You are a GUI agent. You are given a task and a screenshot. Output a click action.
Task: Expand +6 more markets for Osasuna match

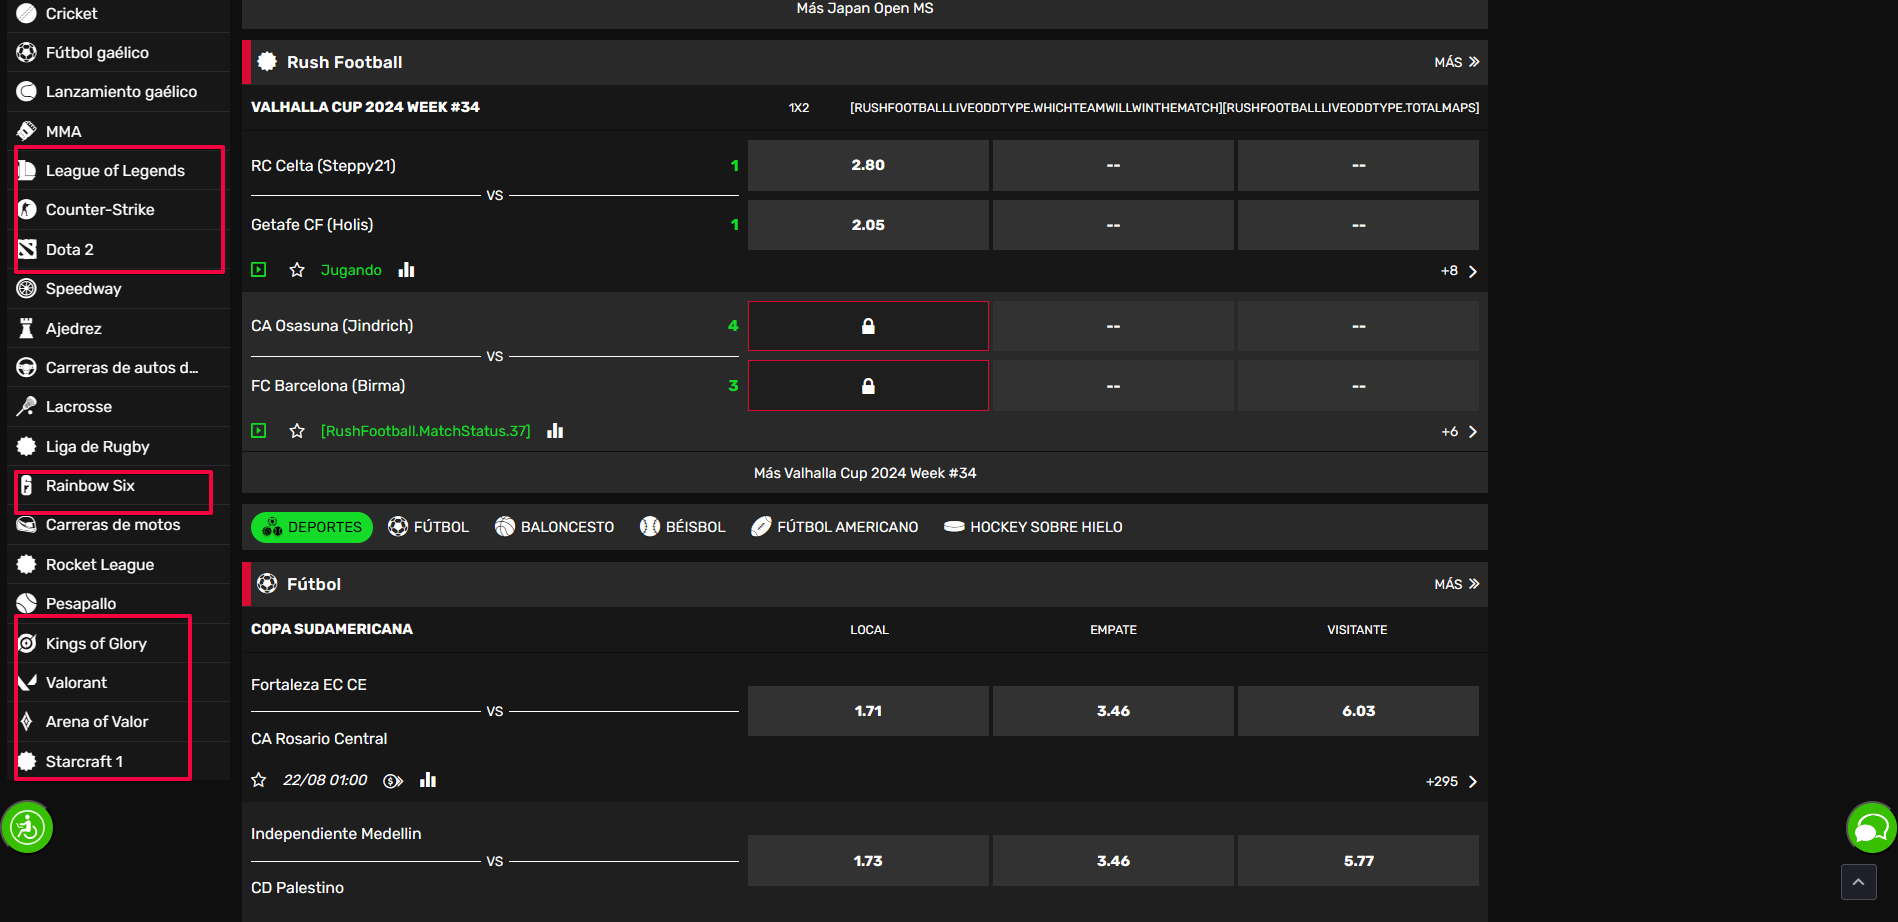click(1459, 432)
